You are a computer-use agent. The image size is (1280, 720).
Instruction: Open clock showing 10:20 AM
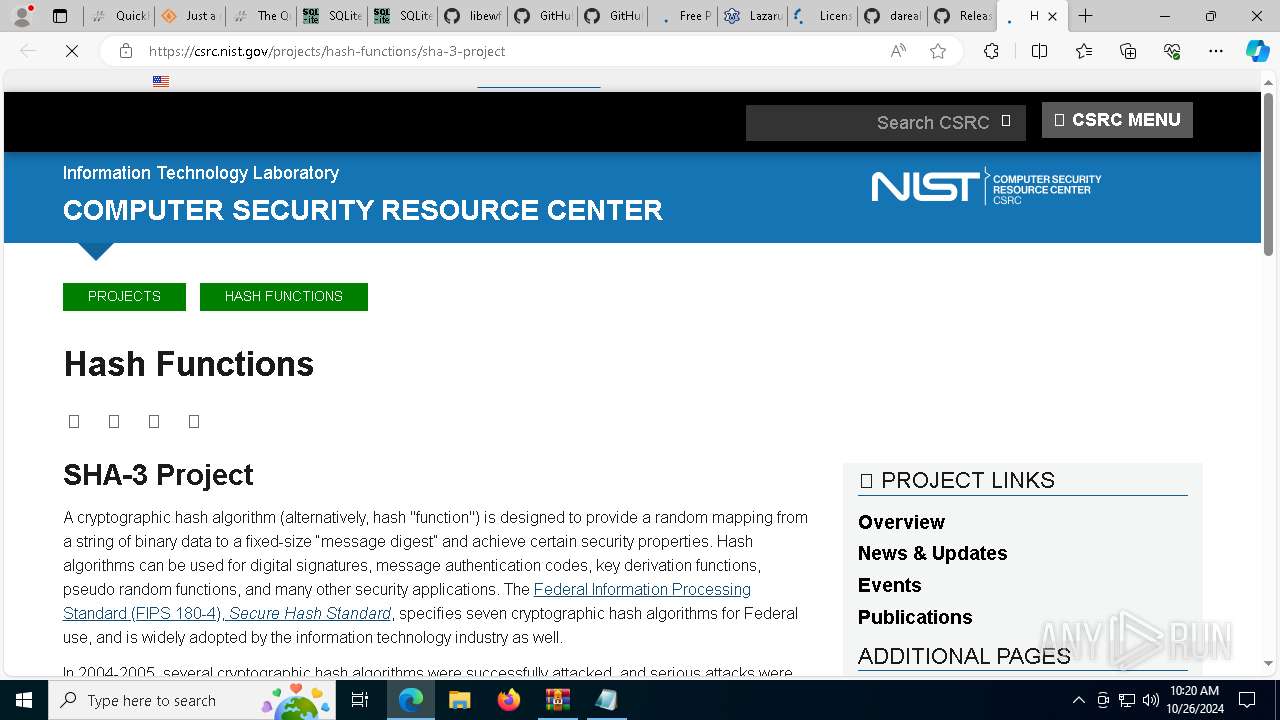tap(1194, 700)
